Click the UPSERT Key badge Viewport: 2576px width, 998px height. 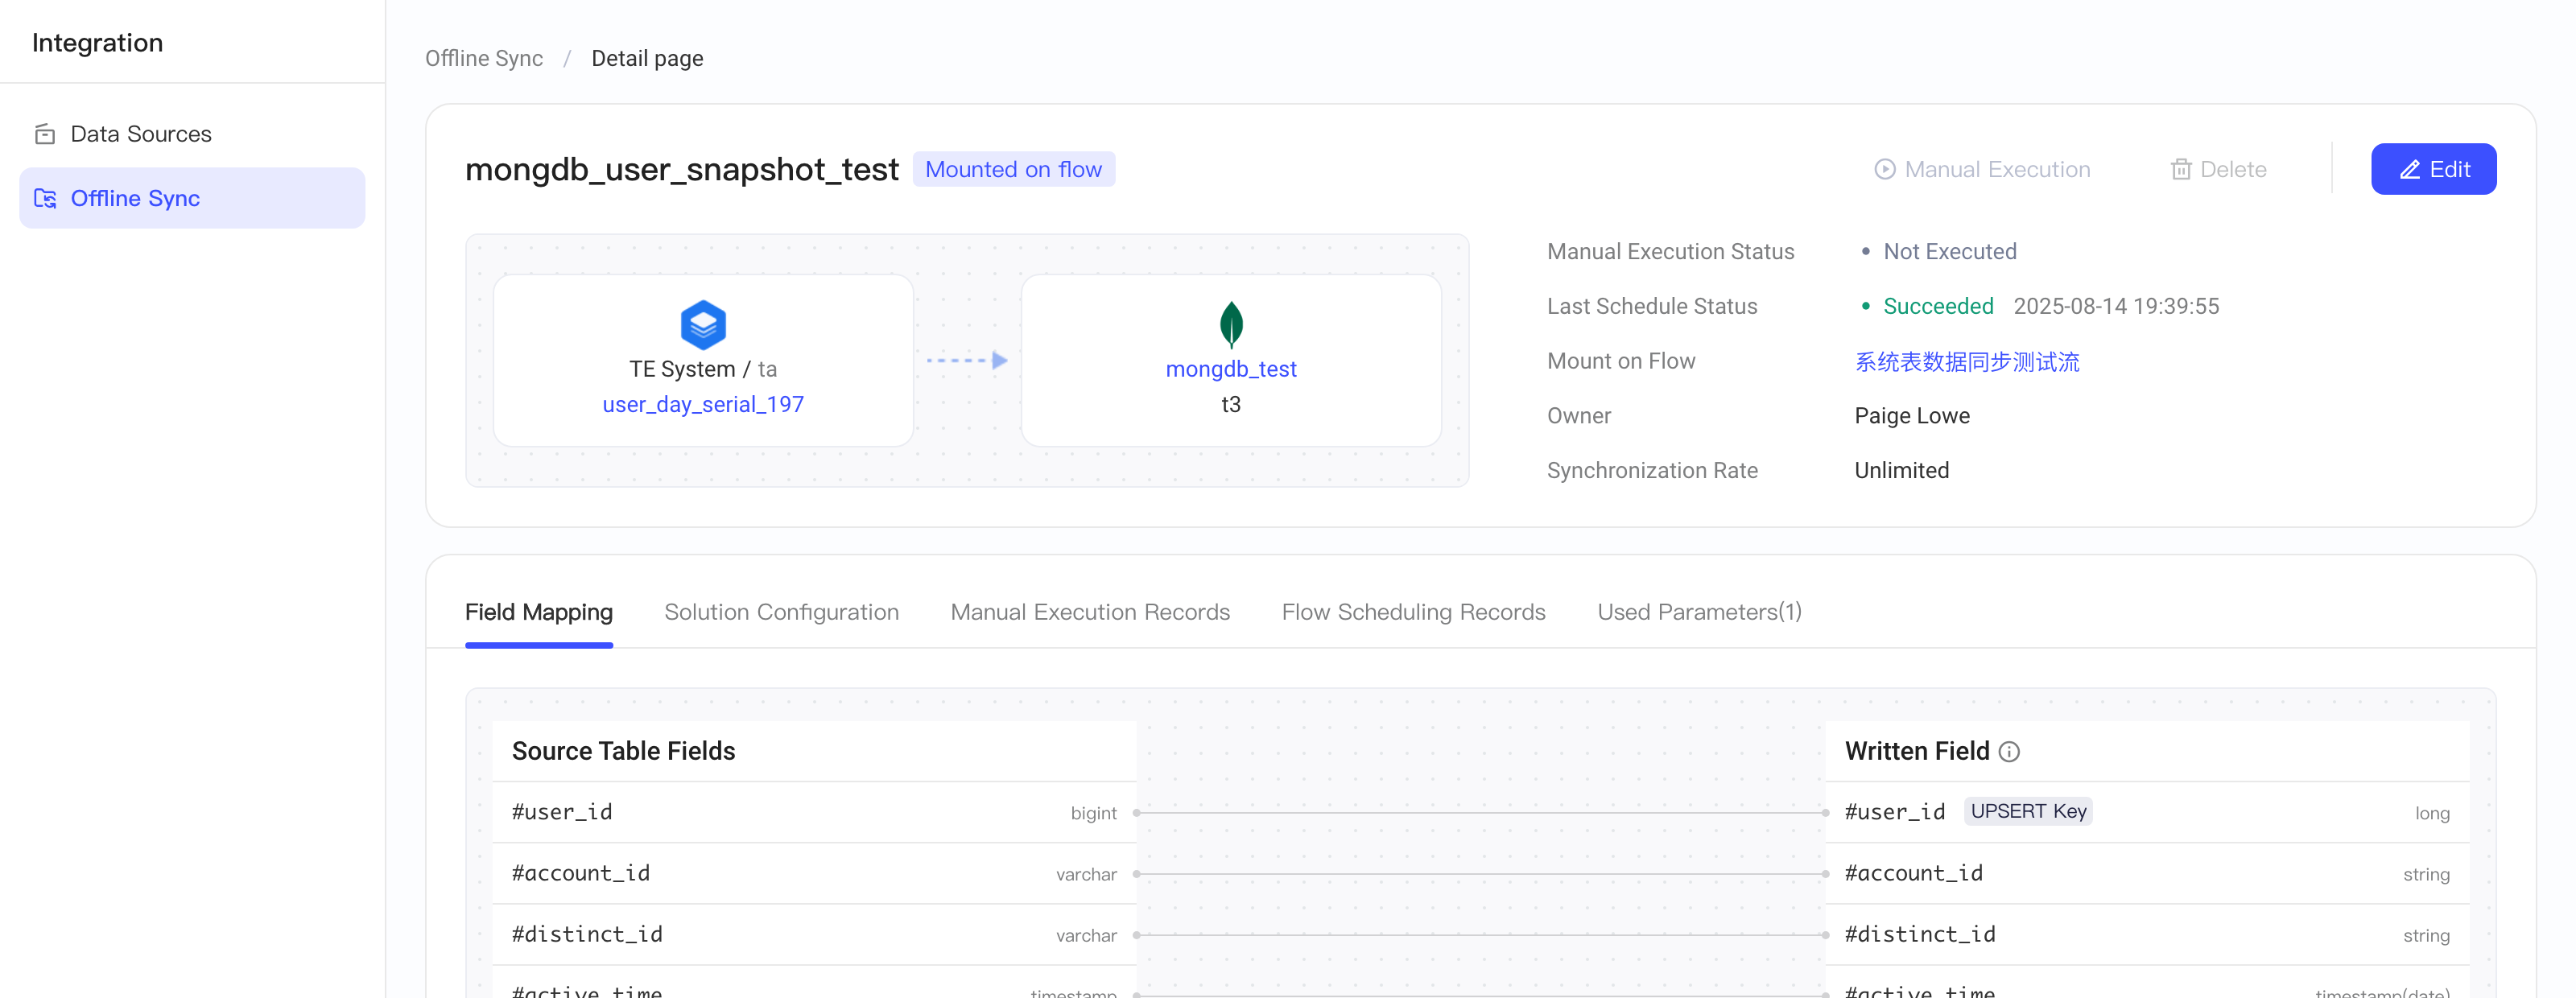coord(2028,811)
